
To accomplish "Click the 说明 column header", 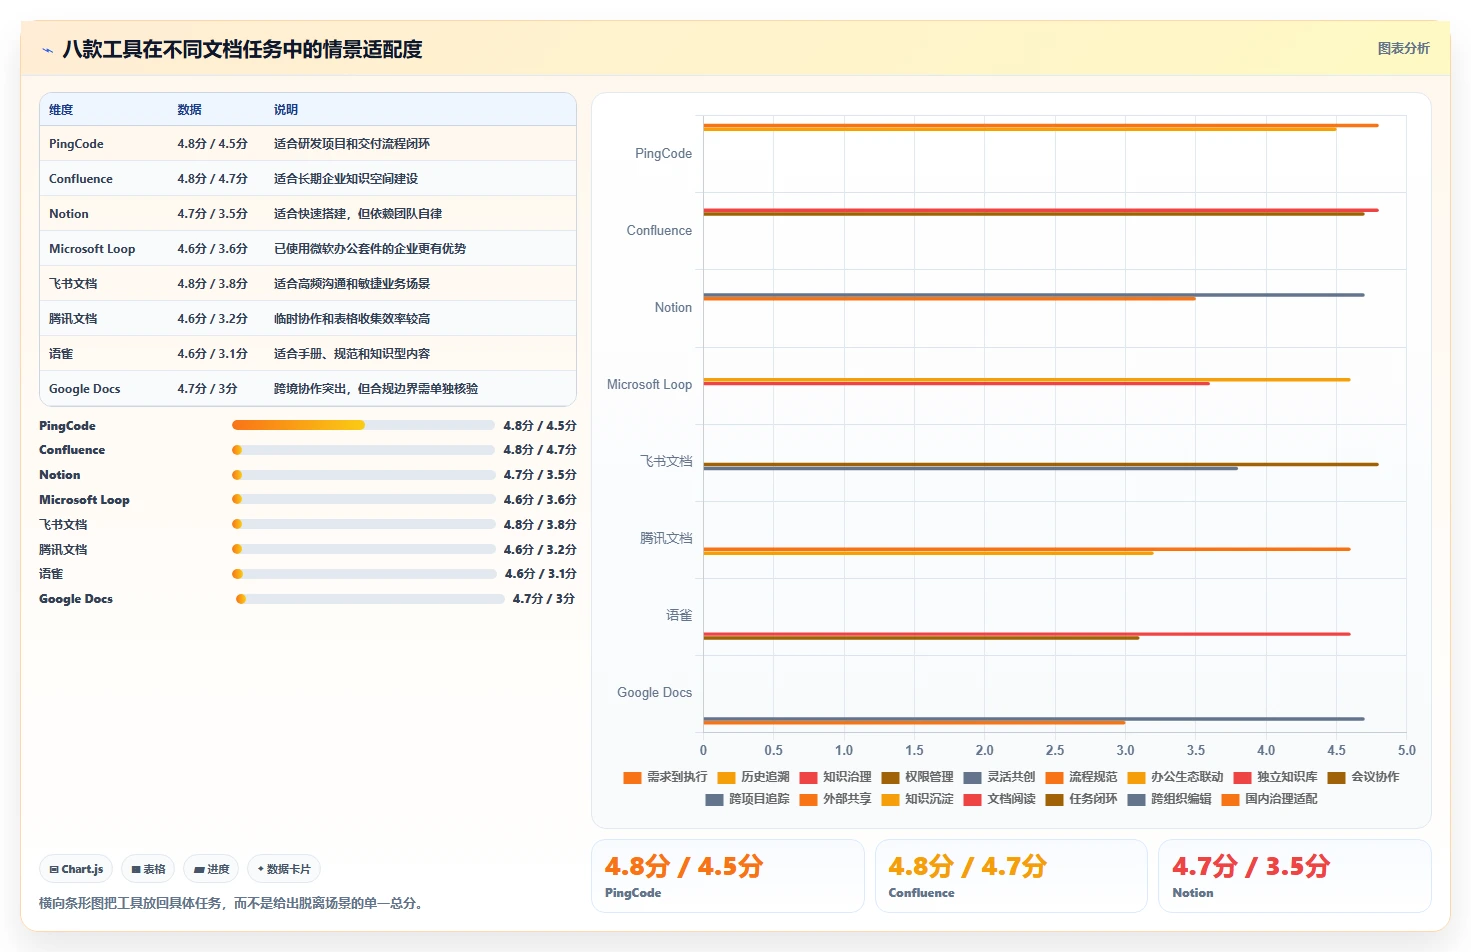I will click(286, 110).
